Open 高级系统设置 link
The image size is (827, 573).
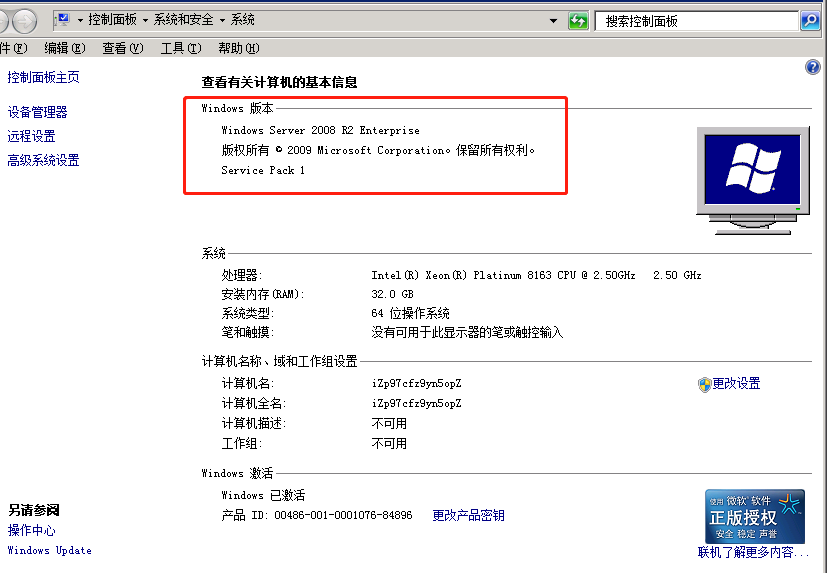[43, 160]
